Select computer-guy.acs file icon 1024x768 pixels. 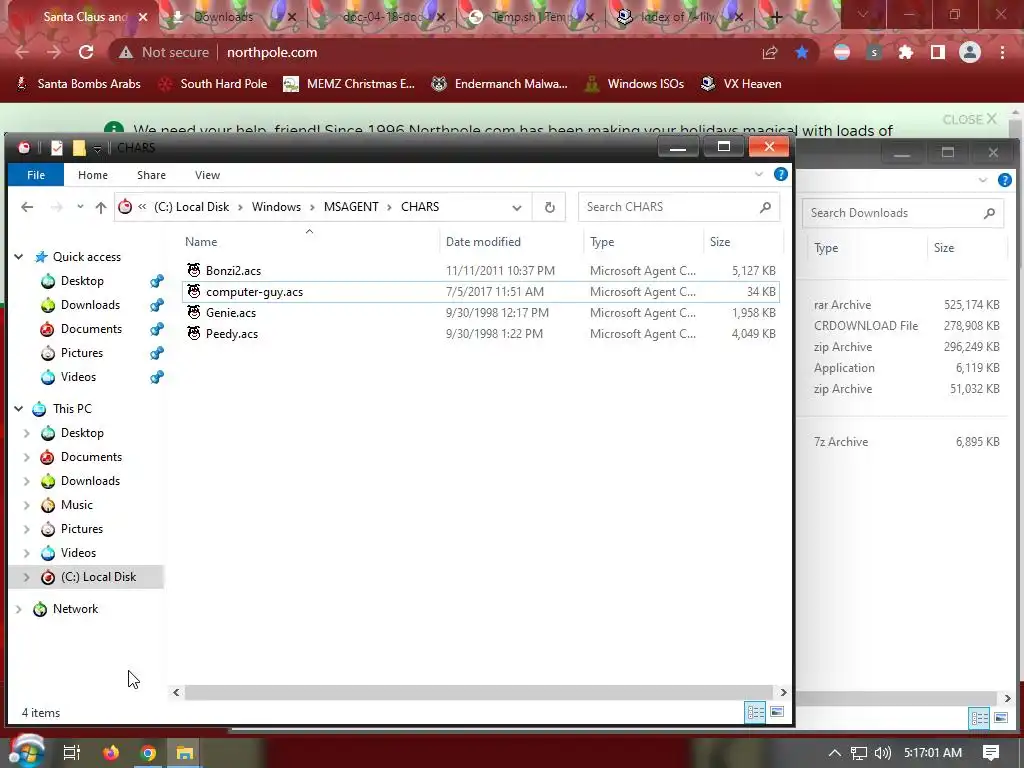point(194,291)
